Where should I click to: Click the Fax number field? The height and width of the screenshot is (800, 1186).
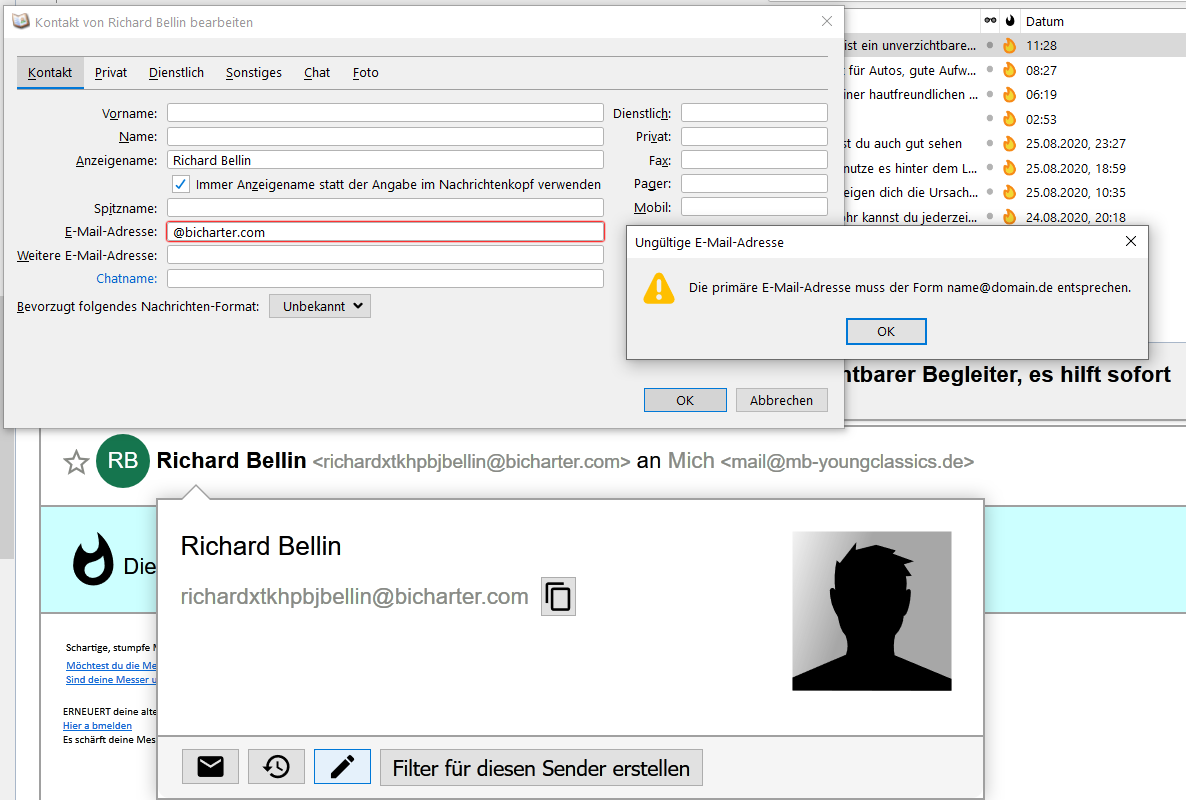pyautogui.click(x=754, y=160)
